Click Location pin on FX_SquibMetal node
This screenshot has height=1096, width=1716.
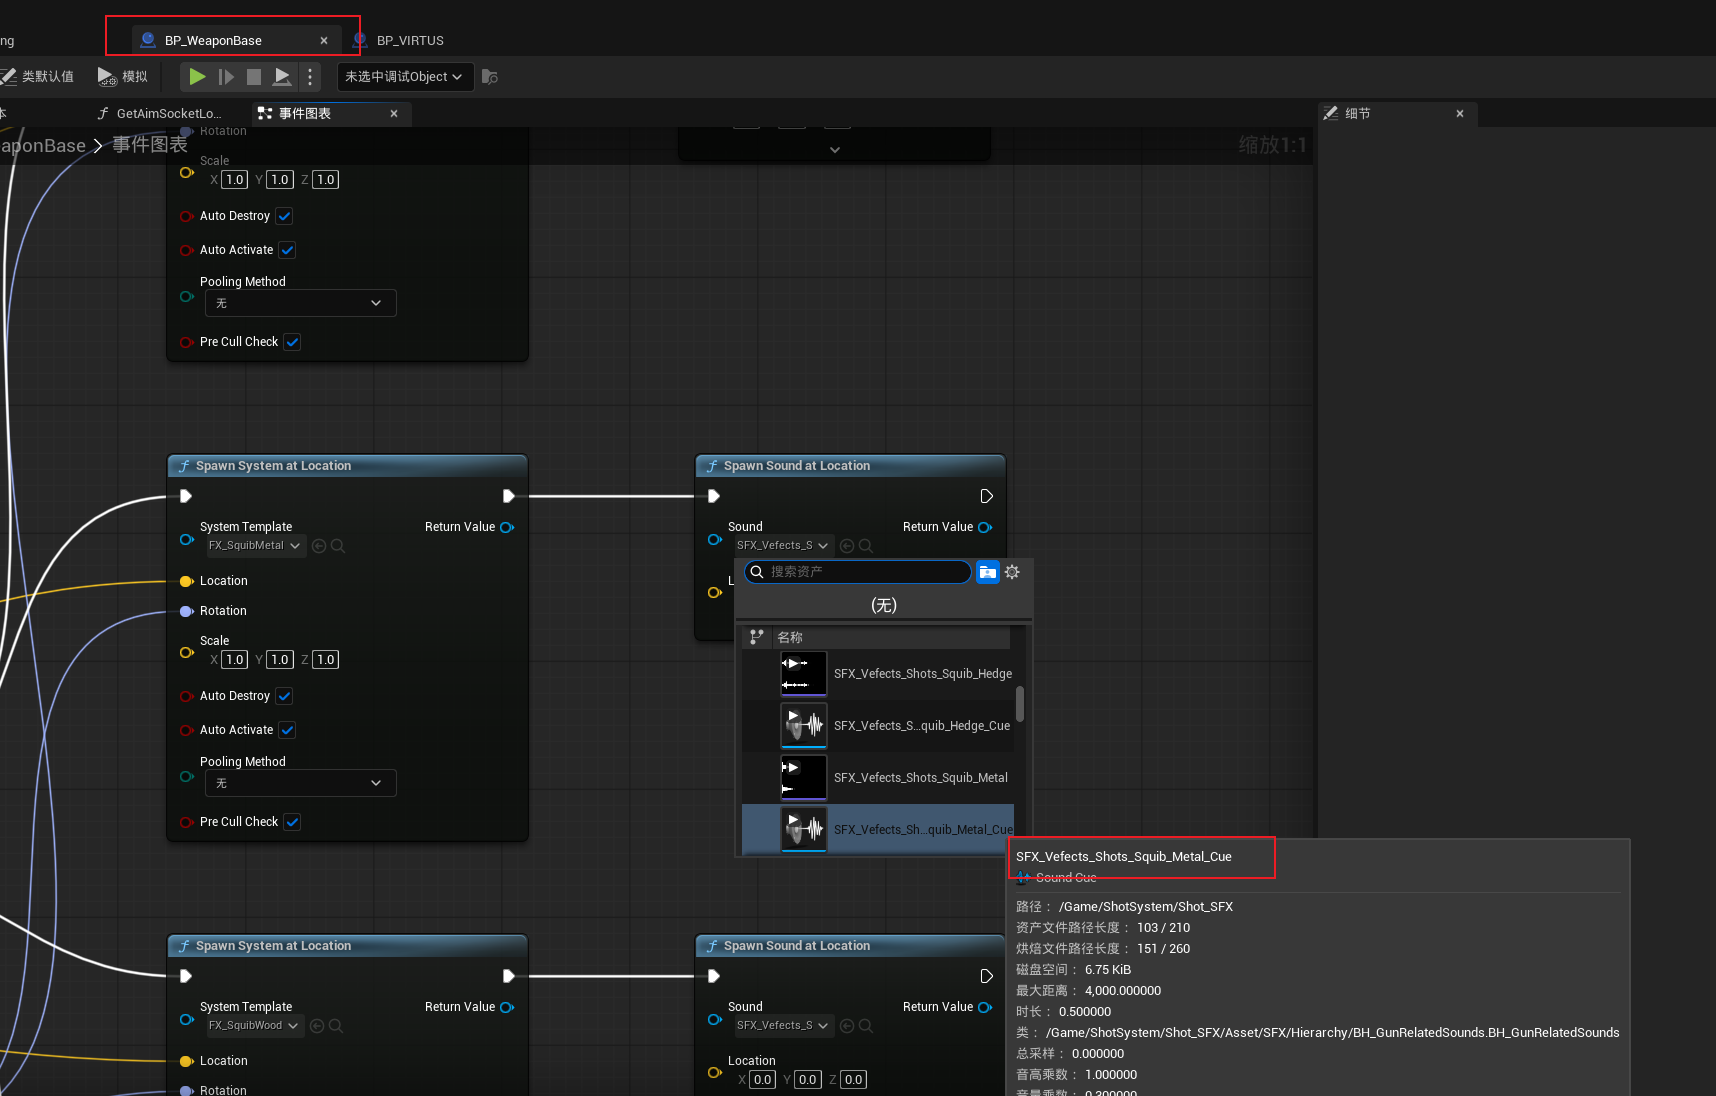[186, 581]
